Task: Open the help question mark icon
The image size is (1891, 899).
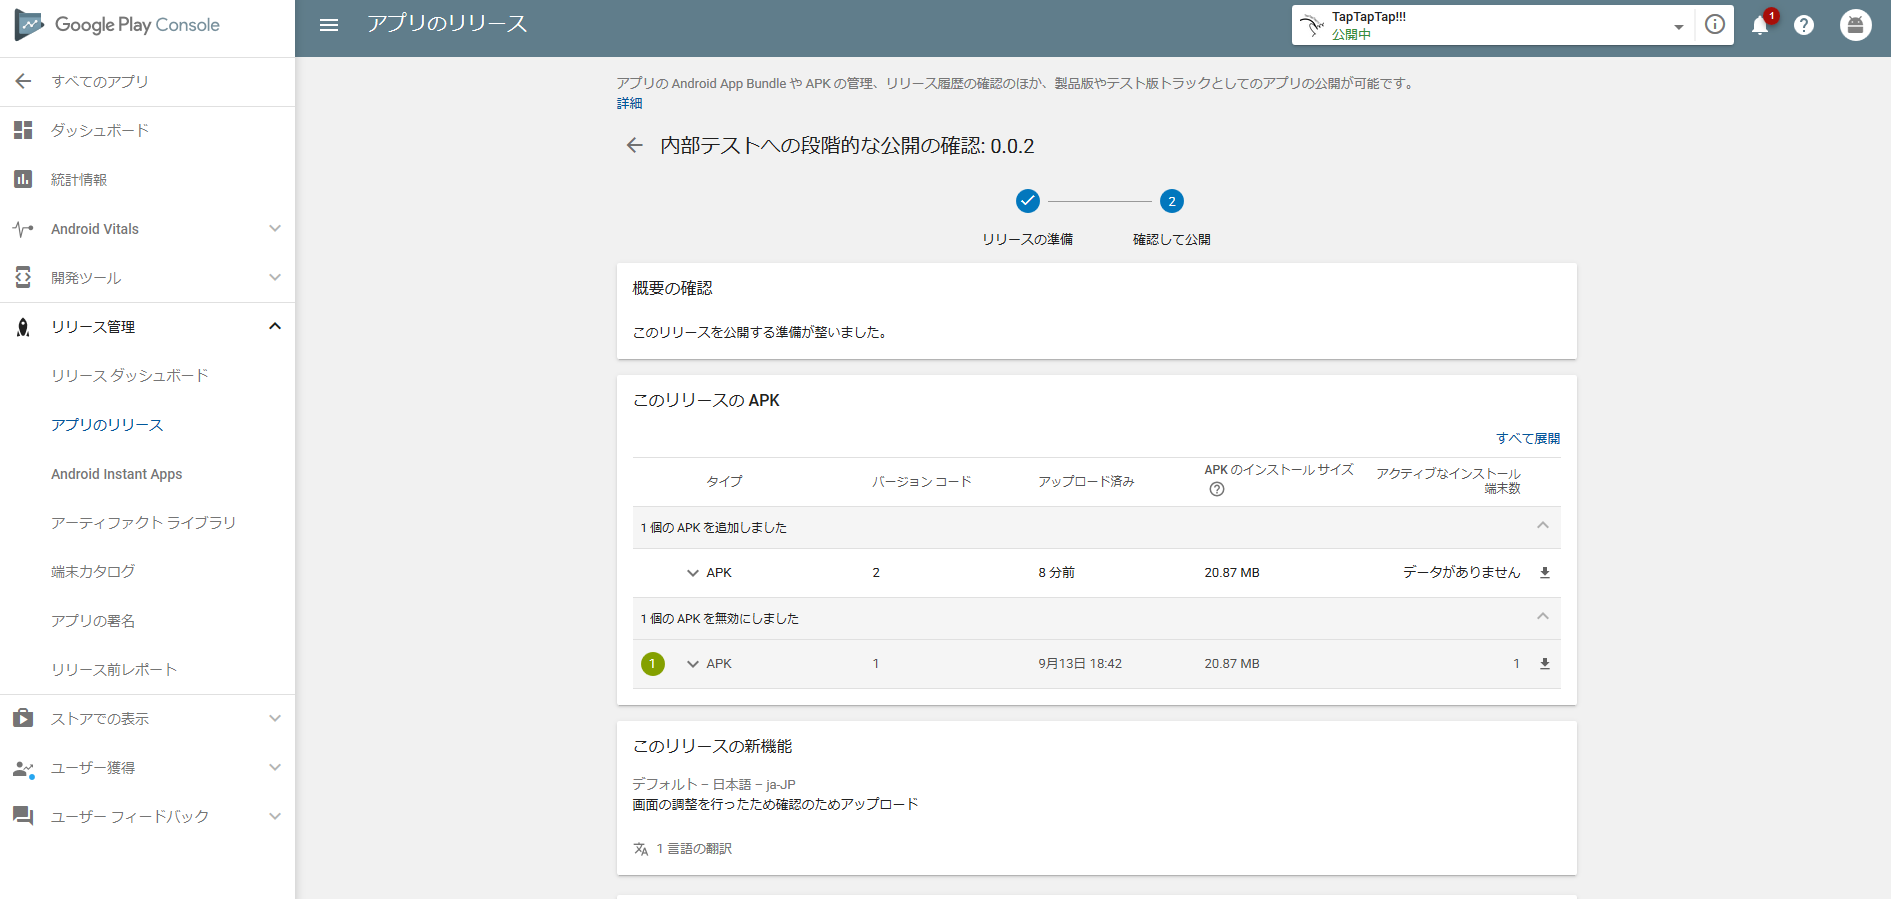Action: [x=1804, y=25]
